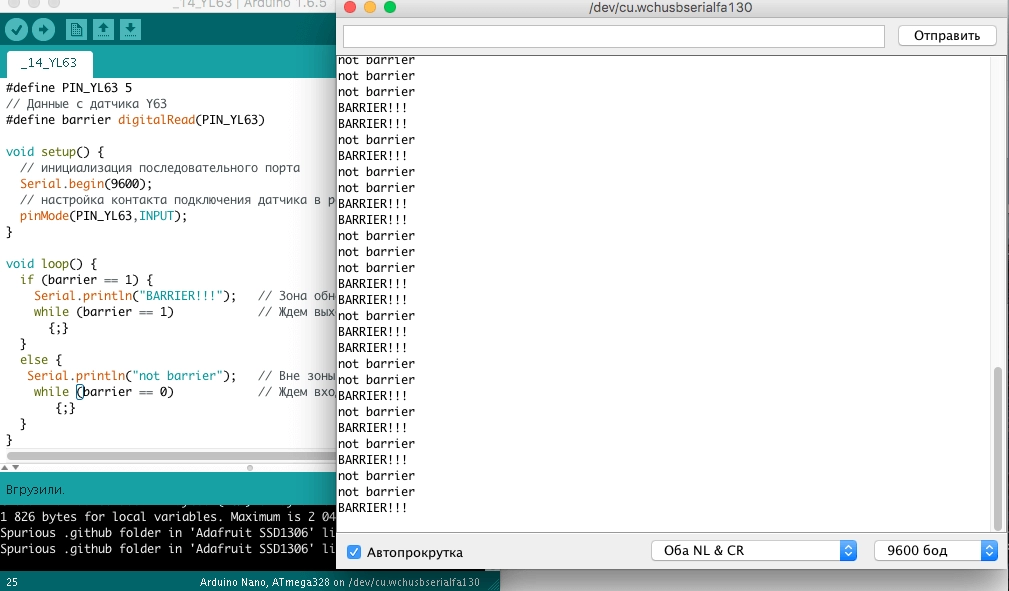The height and width of the screenshot is (591, 1009).
Task: Click the Verify sketch checkmark icon
Action: pos(16,30)
